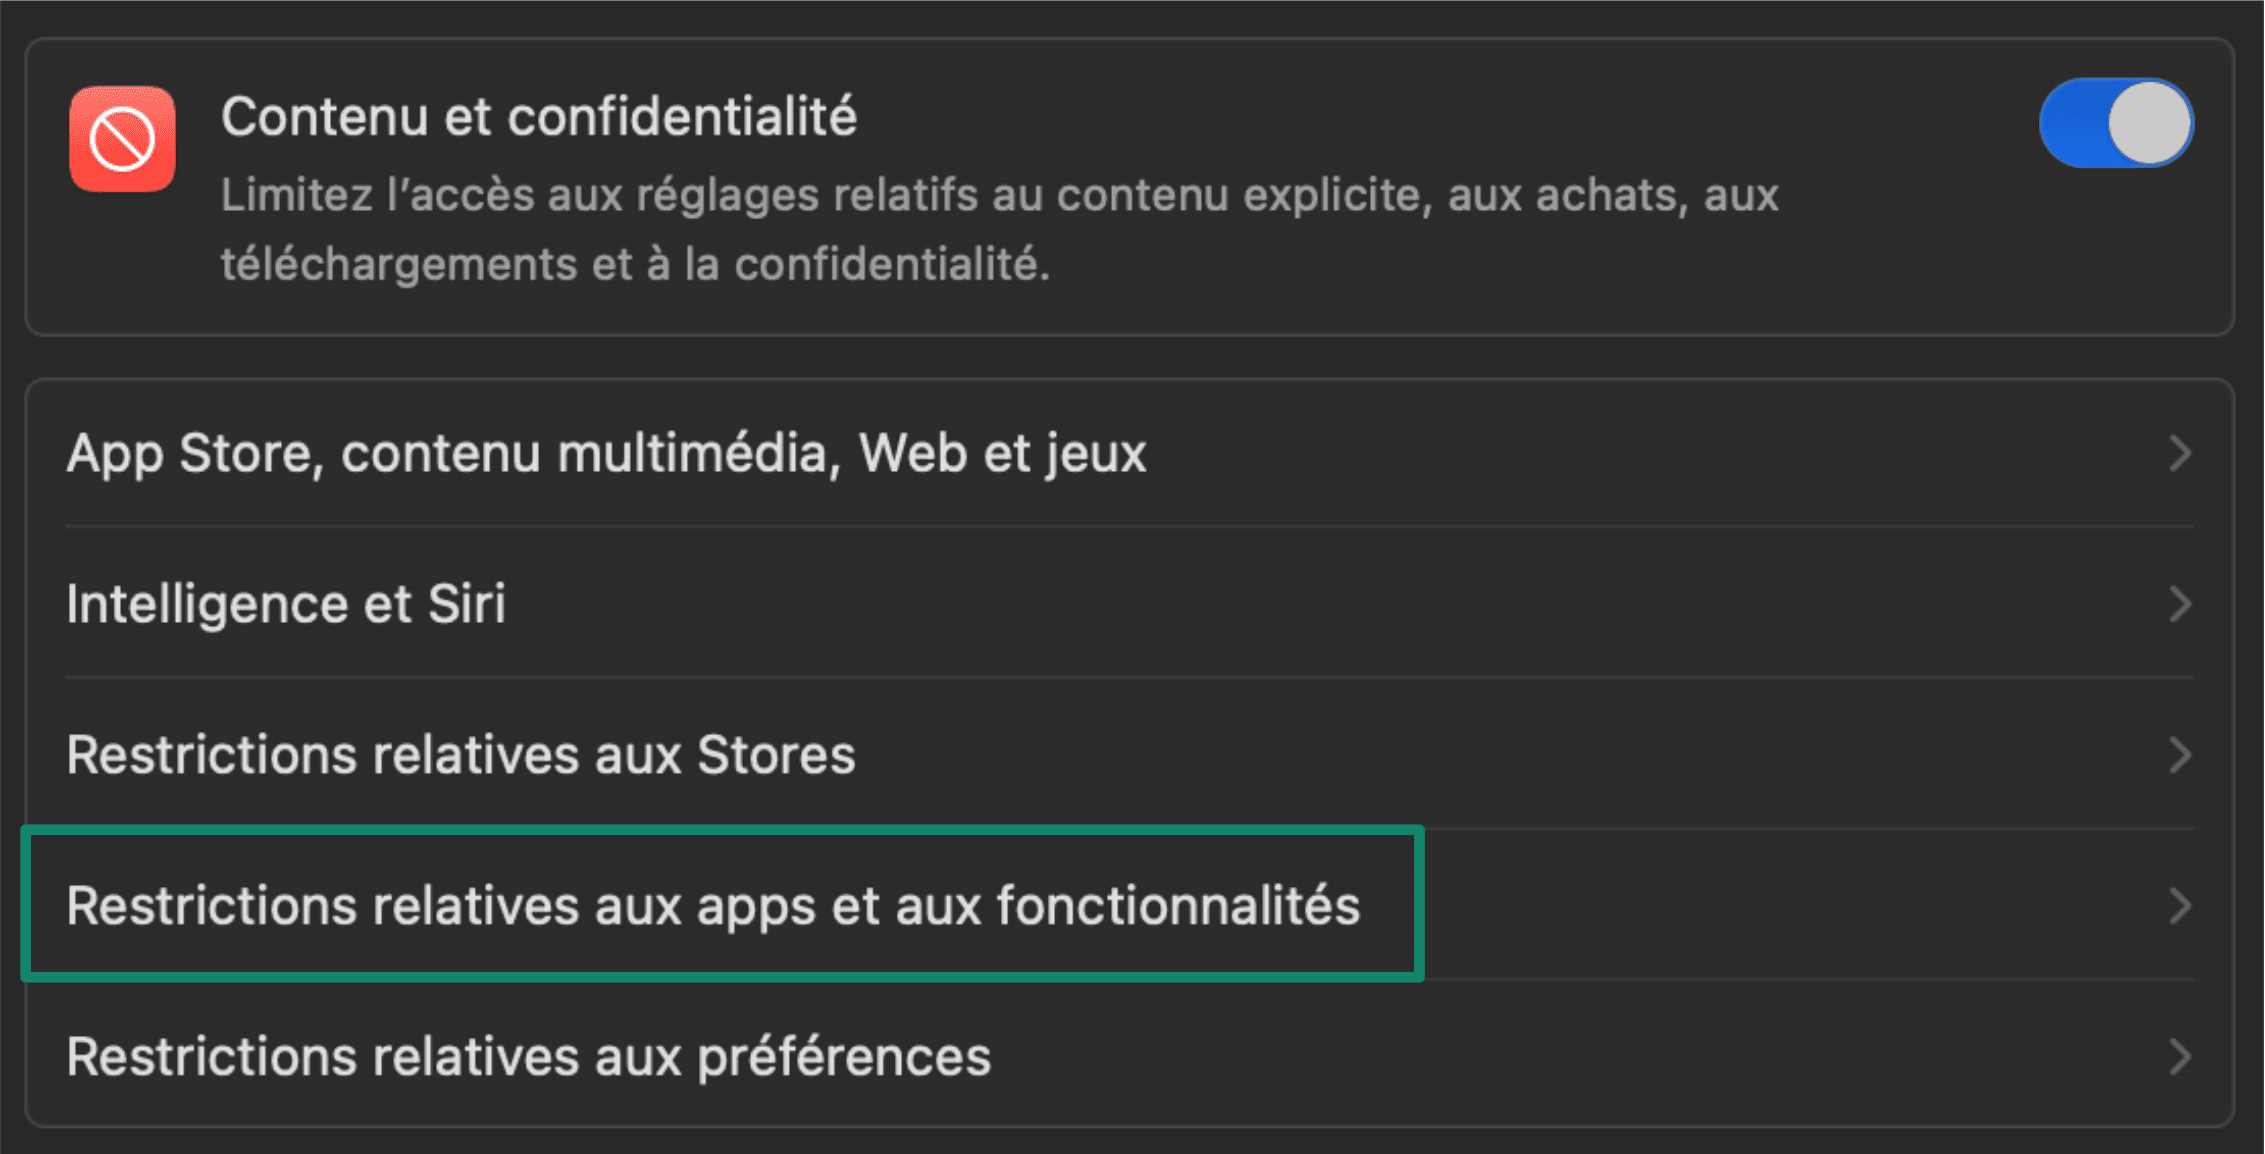The height and width of the screenshot is (1154, 2265).
Task: Click the white circle of the switch
Action: 2152,122
